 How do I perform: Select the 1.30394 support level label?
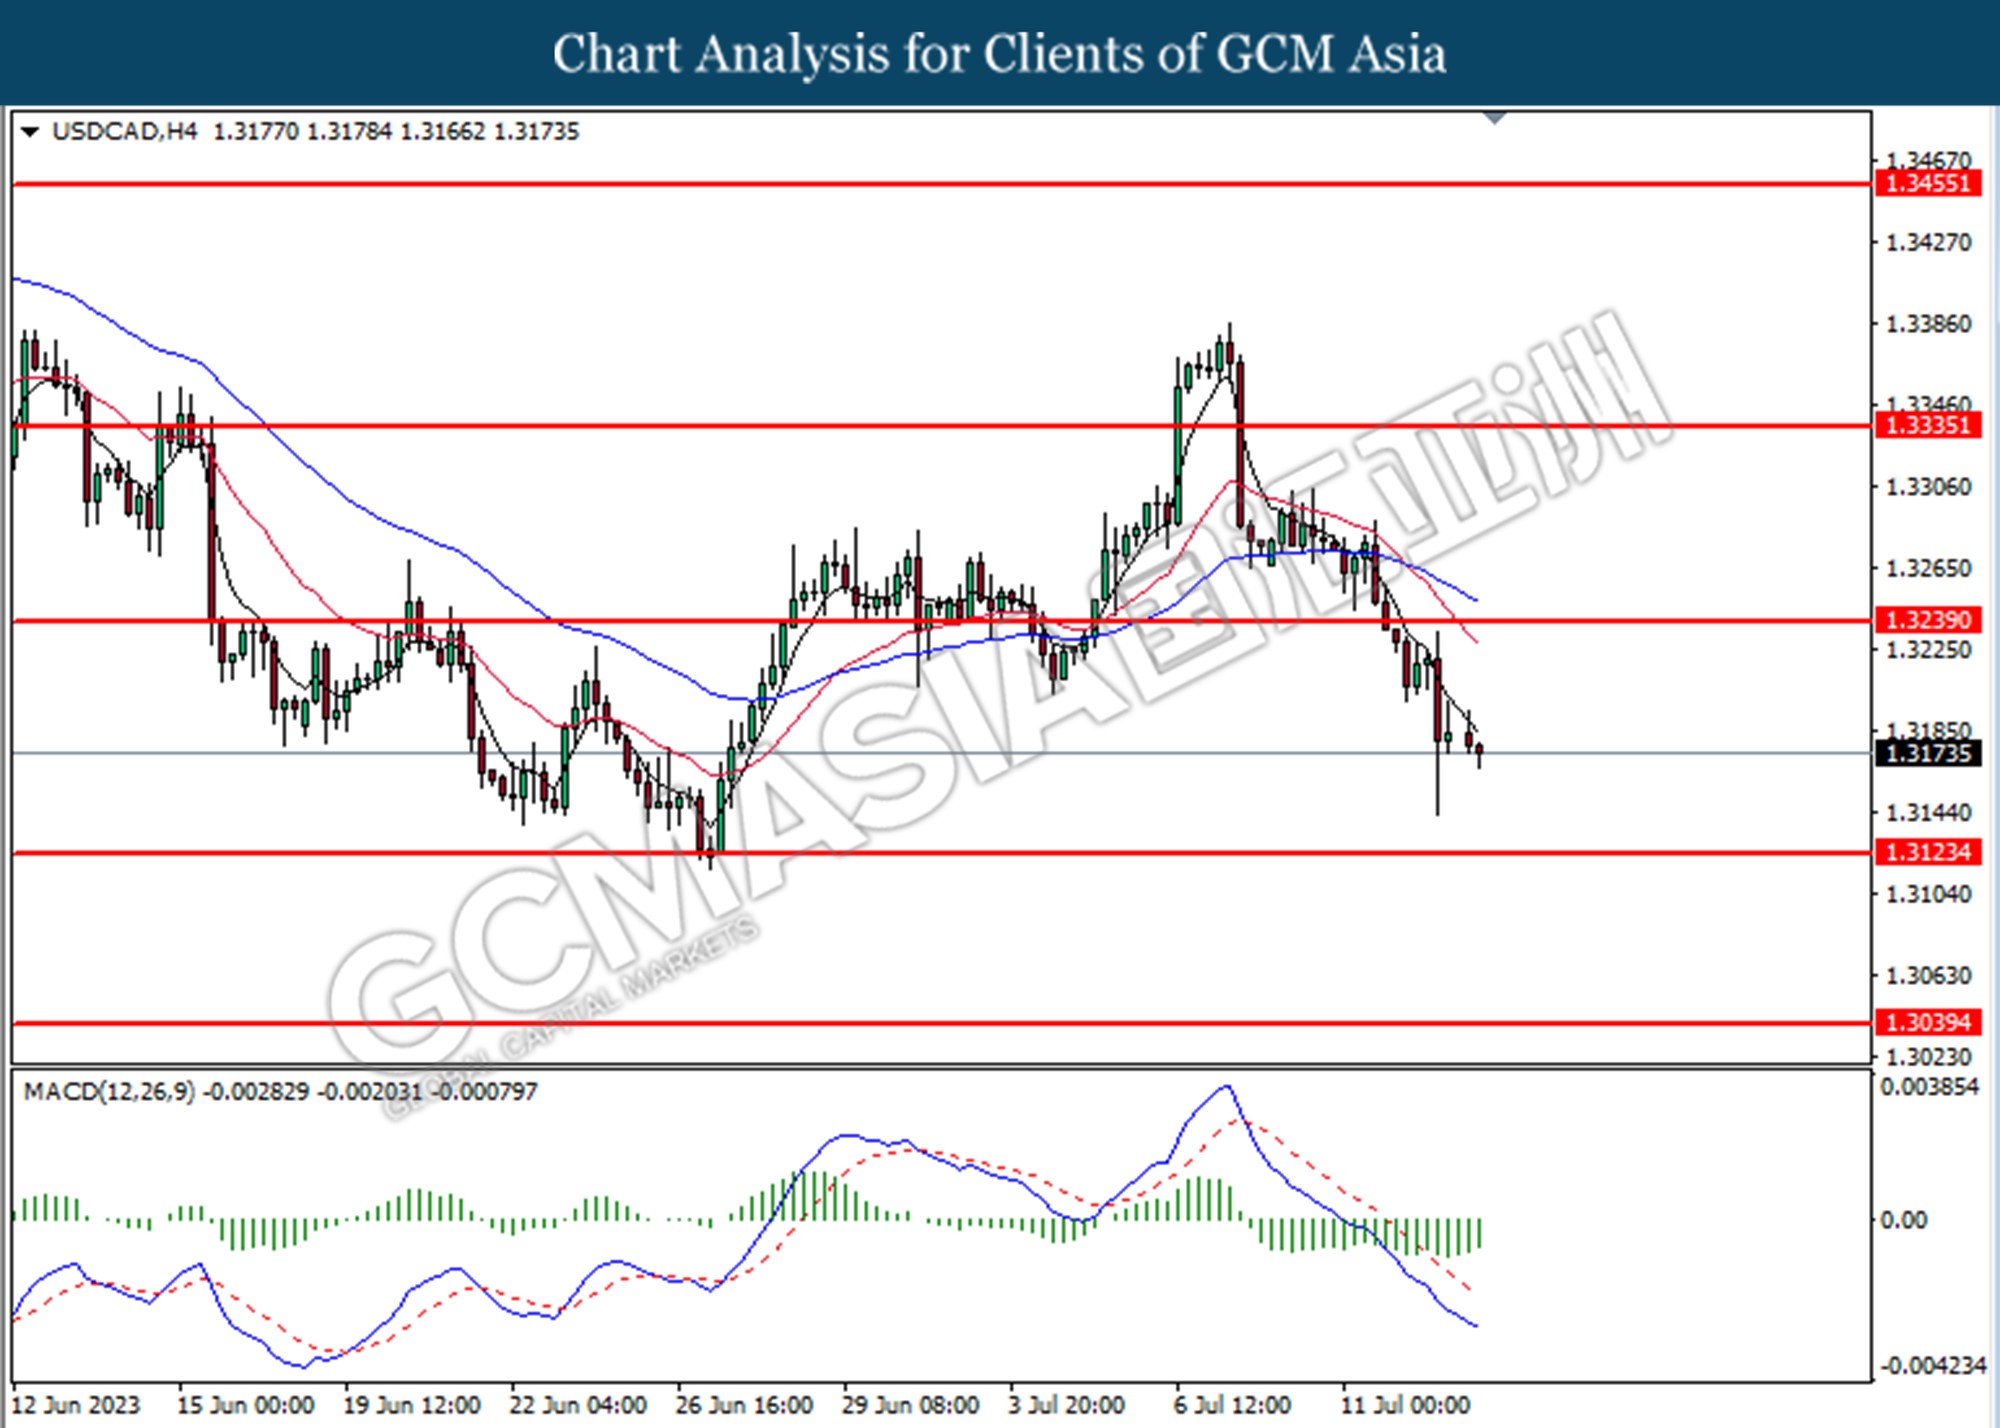pos(1928,1023)
